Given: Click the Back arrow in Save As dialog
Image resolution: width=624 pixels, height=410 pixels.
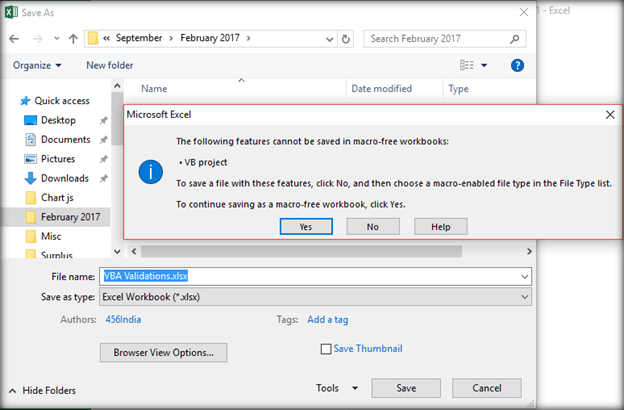Looking at the screenshot, I should point(14,39).
